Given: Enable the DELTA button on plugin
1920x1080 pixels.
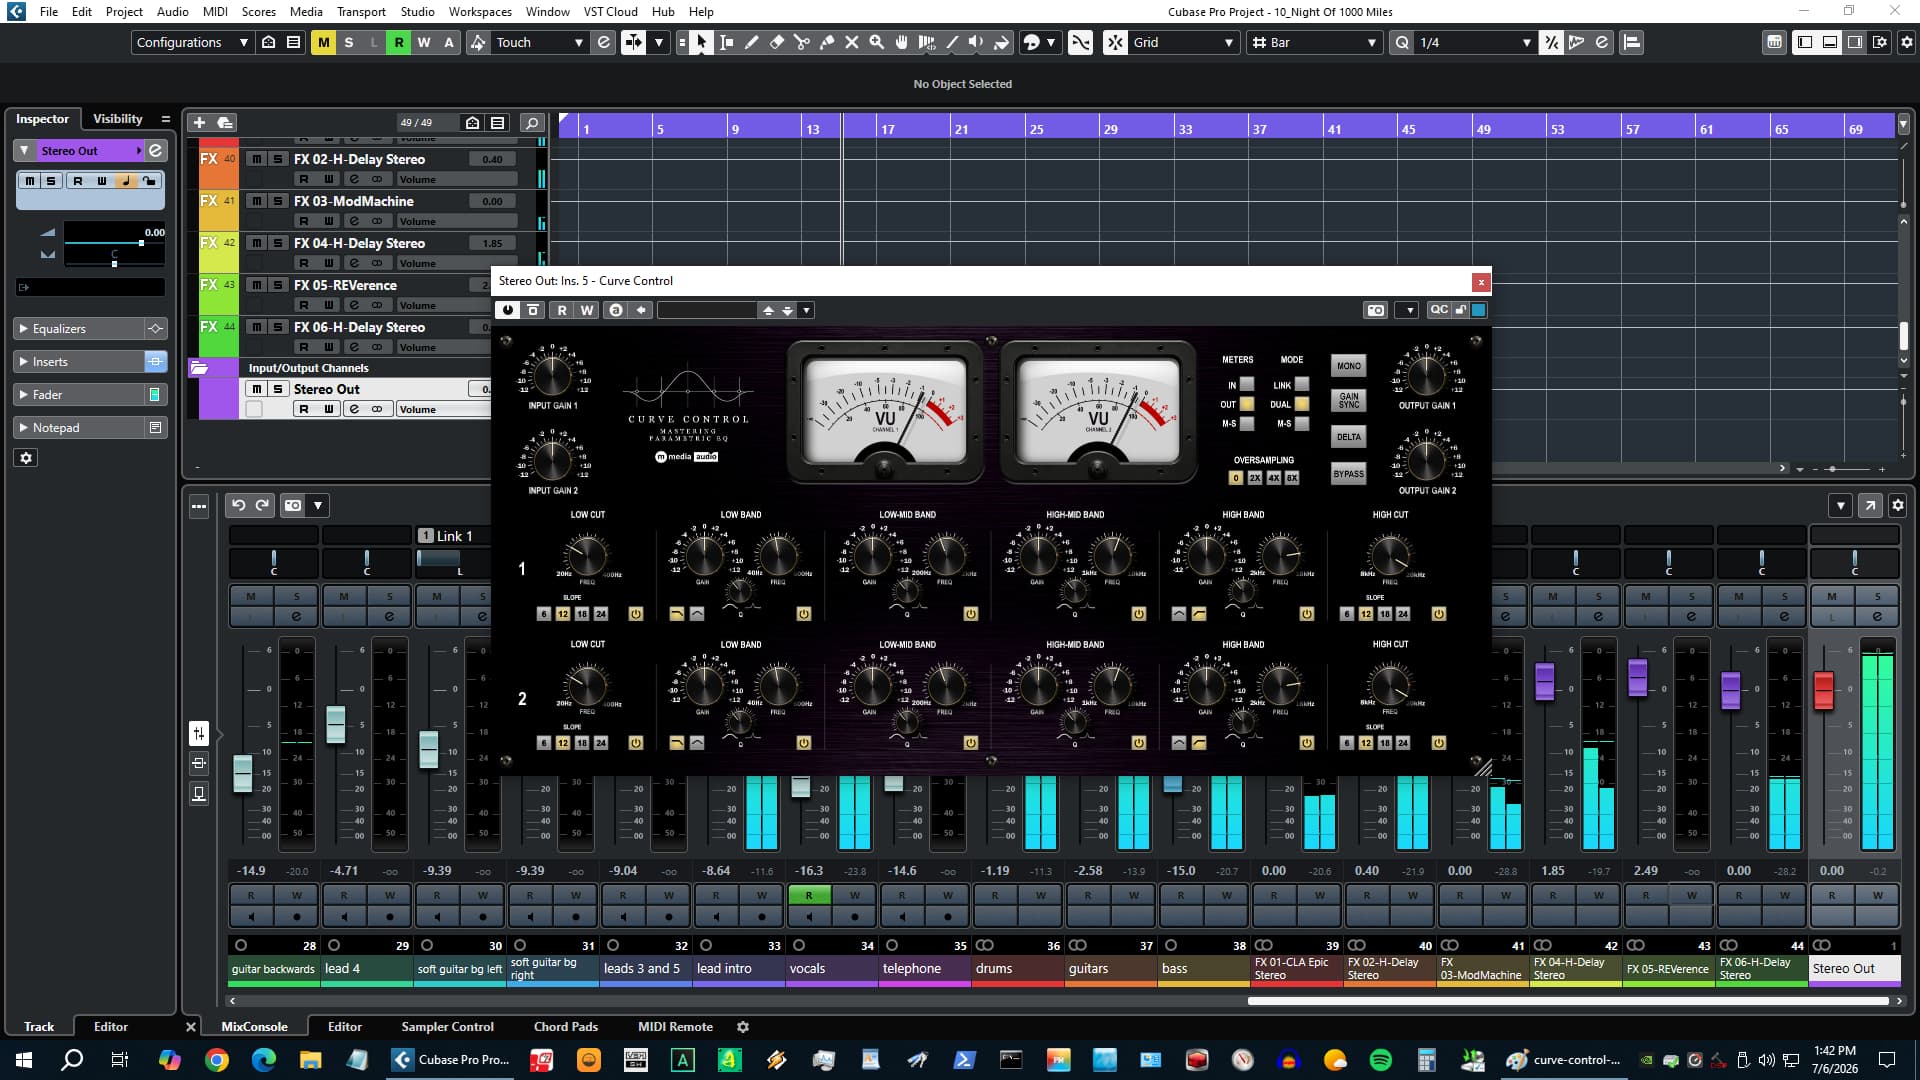Looking at the screenshot, I should pos(1348,437).
